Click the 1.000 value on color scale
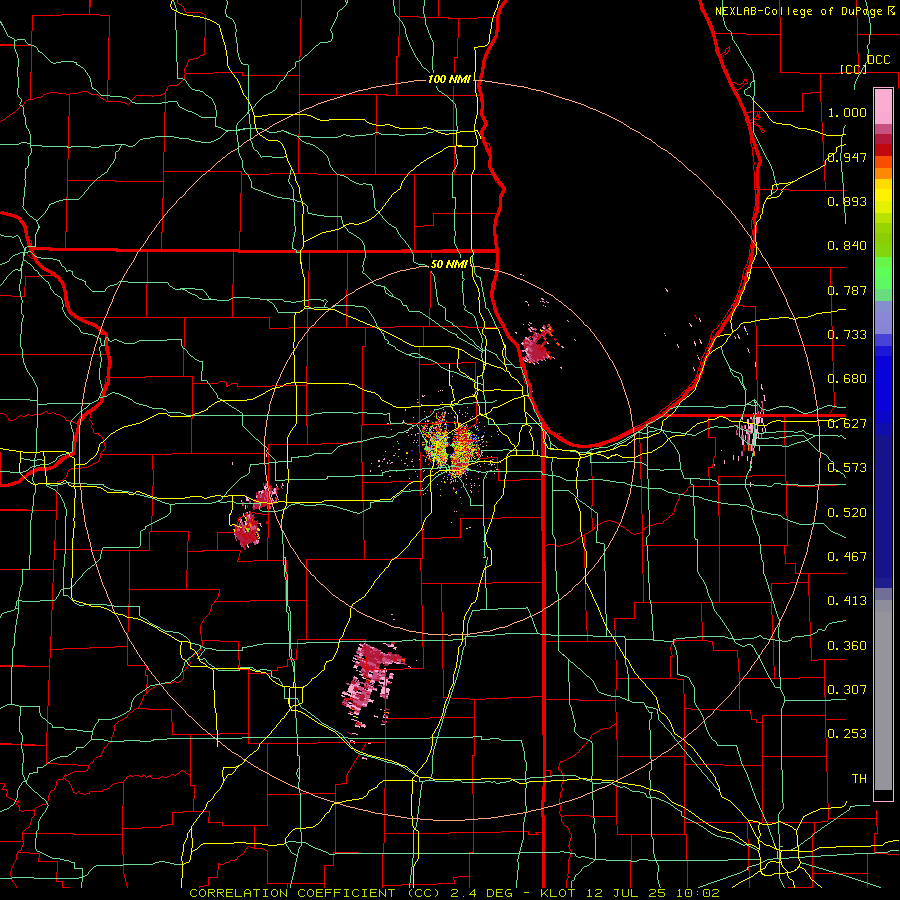The width and height of the screenshot is (900, 900). click(847, 112)
